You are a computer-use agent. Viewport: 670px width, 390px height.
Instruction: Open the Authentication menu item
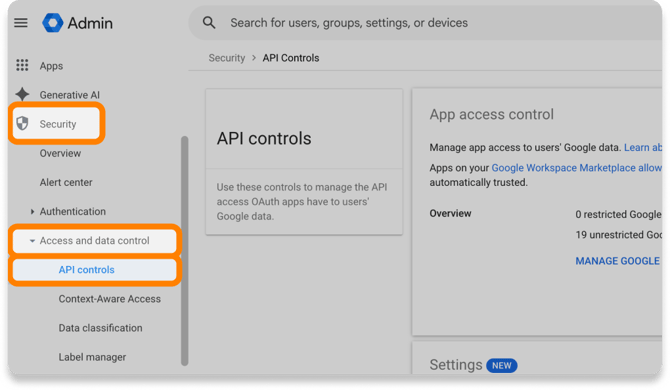coord(73,211)
